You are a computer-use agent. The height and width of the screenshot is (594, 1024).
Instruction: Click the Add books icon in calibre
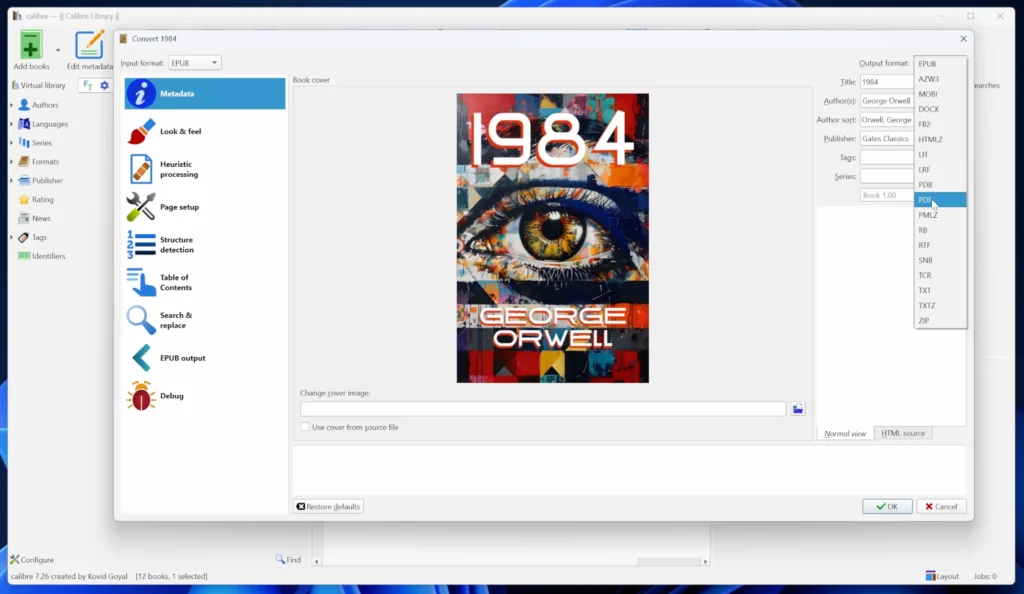[x=30, y=45]
